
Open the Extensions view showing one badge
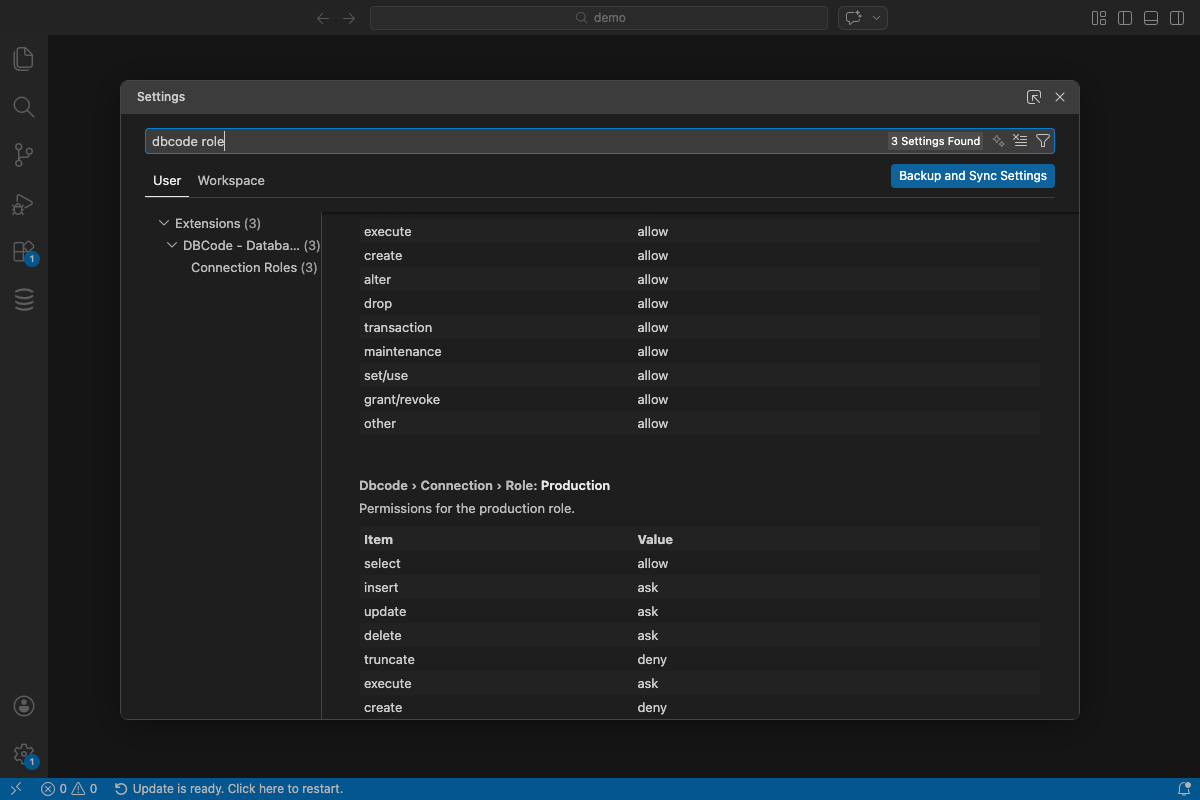(24, 251)
